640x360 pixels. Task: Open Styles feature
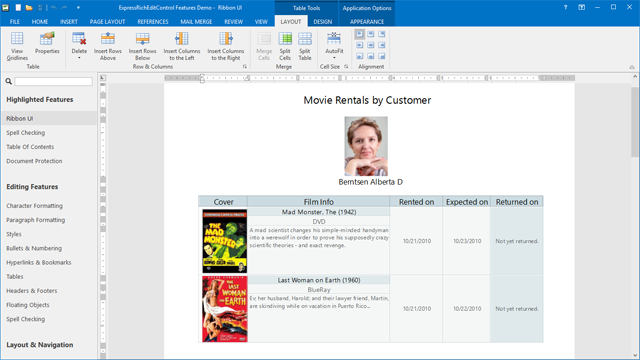[14, 234]
